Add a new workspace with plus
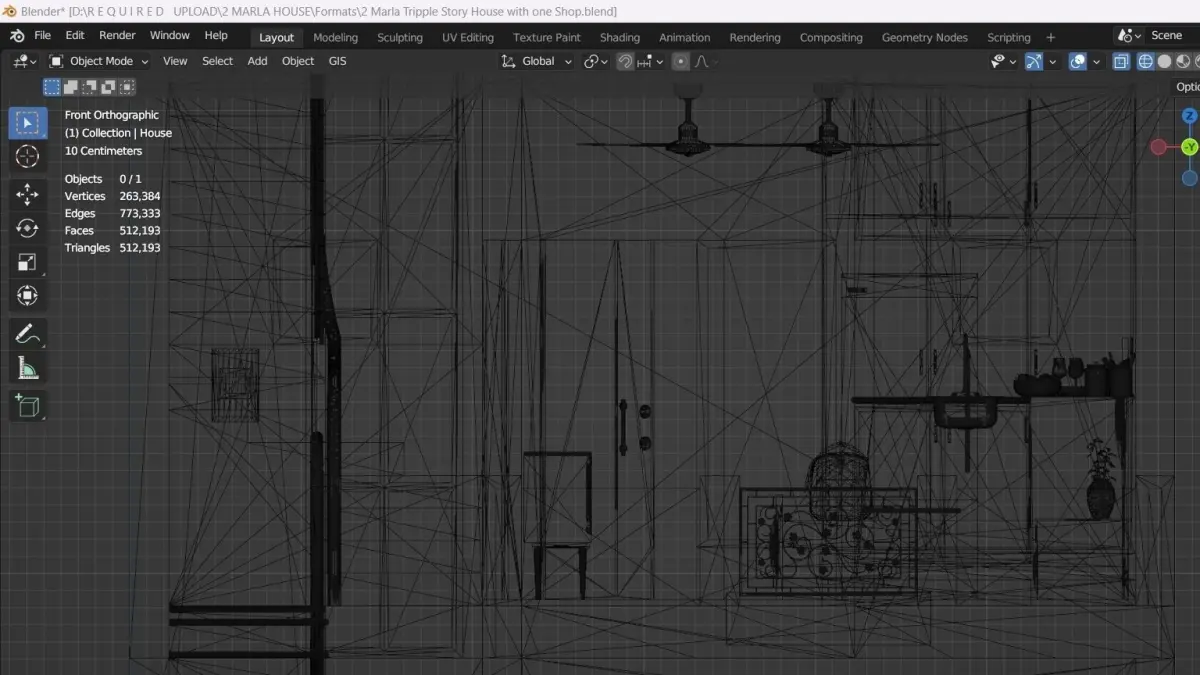1200x675 pixels. (x=1050, y=37)
